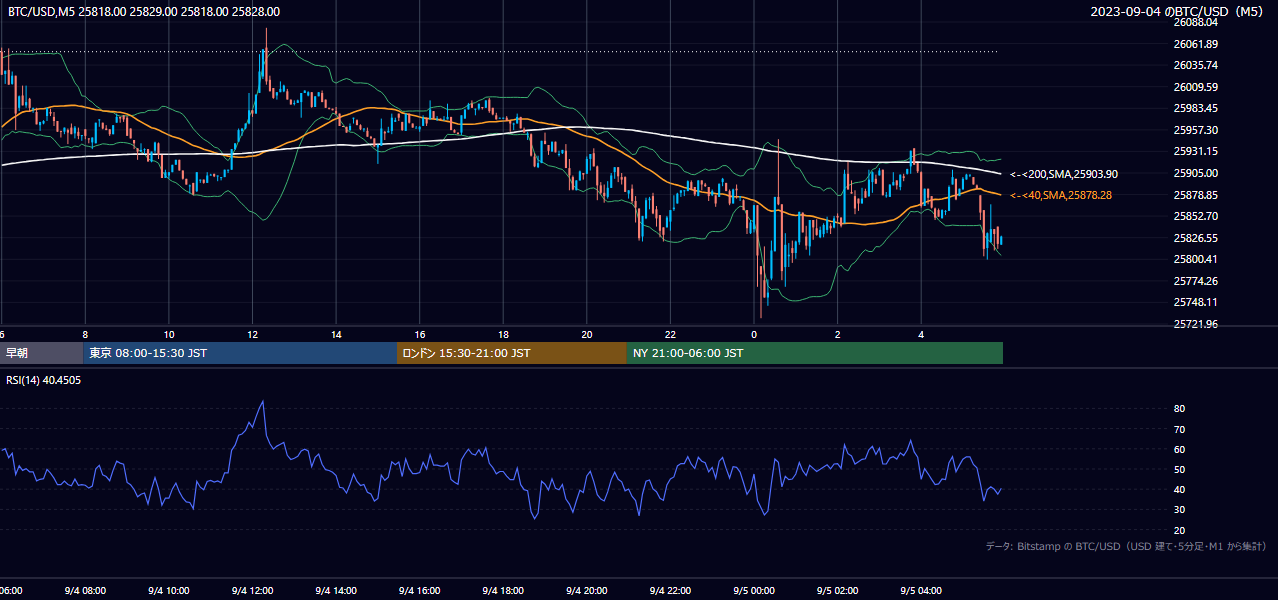Viewport: 1278px width, 600px height.
Task: Click the RSI(14) 40.4505 indicator label
Action: click(x=44, y=380)
